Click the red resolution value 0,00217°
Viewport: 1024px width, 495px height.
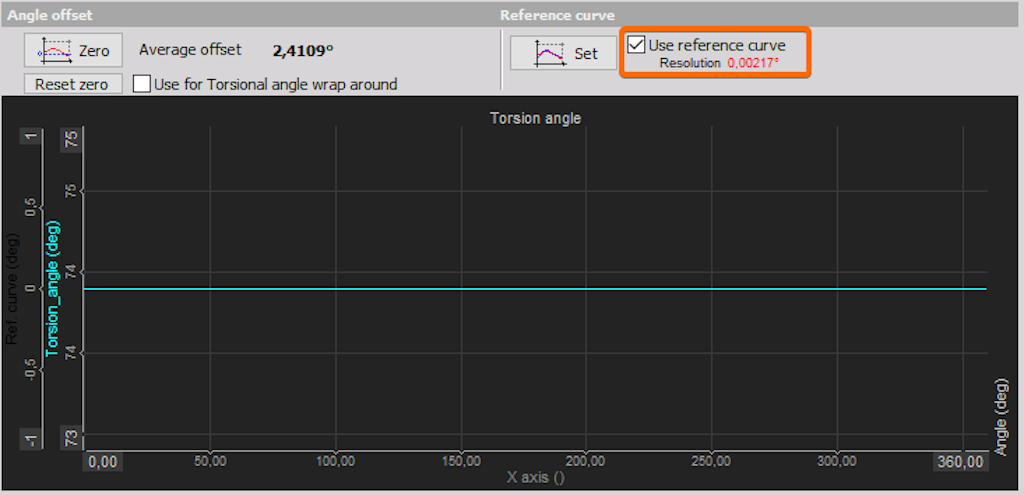[754, 63]
